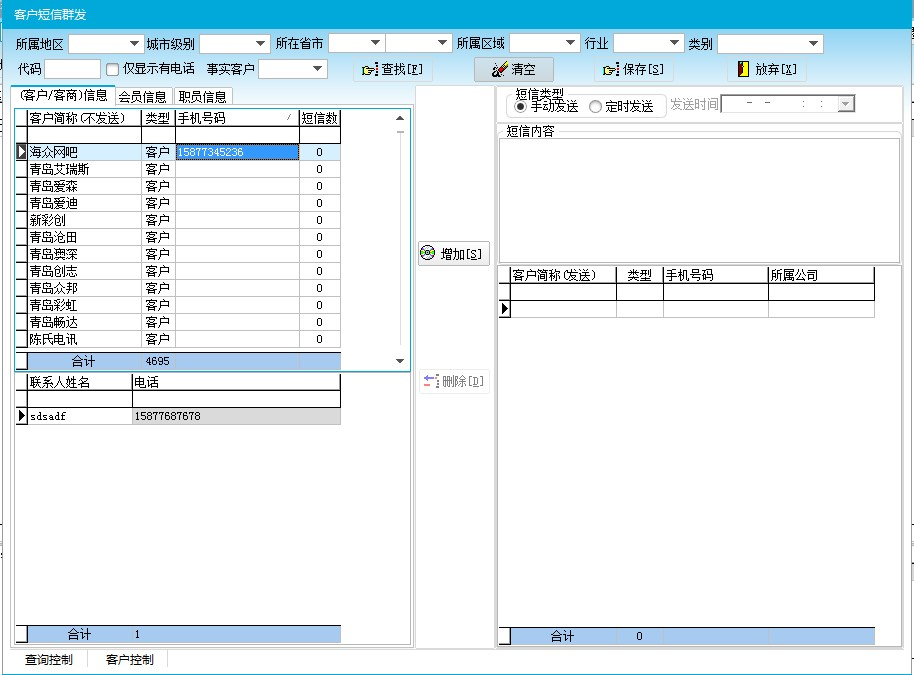Open the 行业 dropdown
914x675 pixels.
[674, 43]
